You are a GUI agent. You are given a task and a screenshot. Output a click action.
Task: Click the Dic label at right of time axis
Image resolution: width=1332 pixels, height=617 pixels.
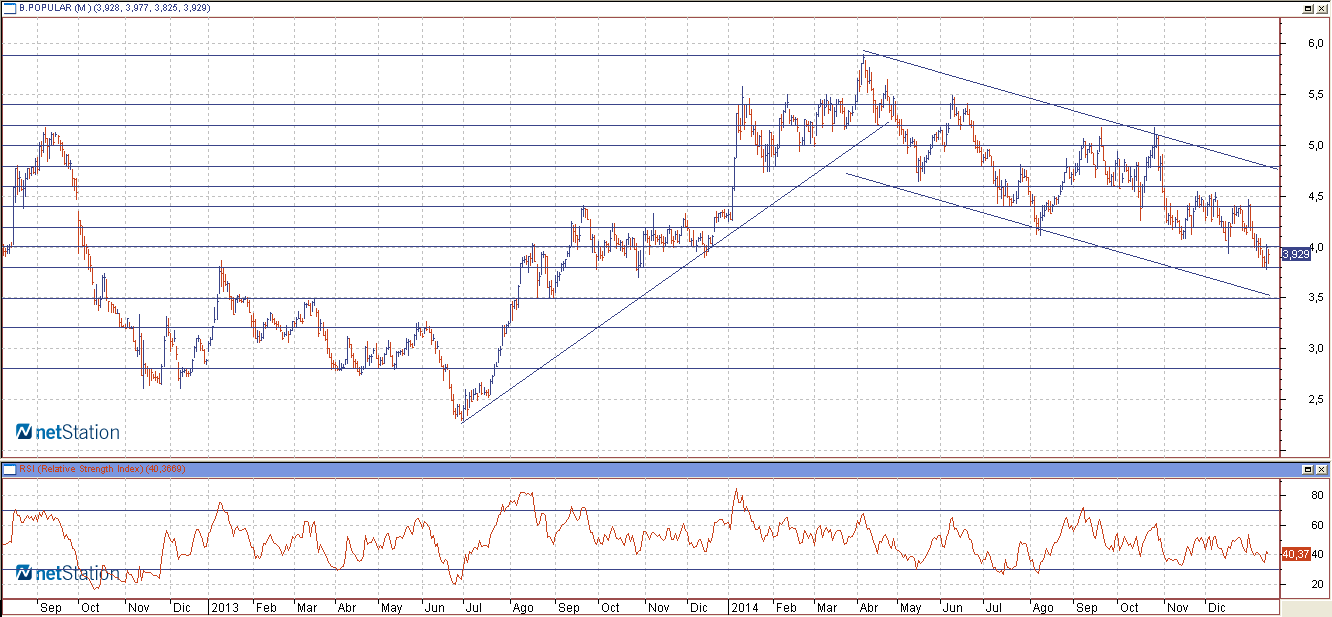click(x=1216, y=607)
